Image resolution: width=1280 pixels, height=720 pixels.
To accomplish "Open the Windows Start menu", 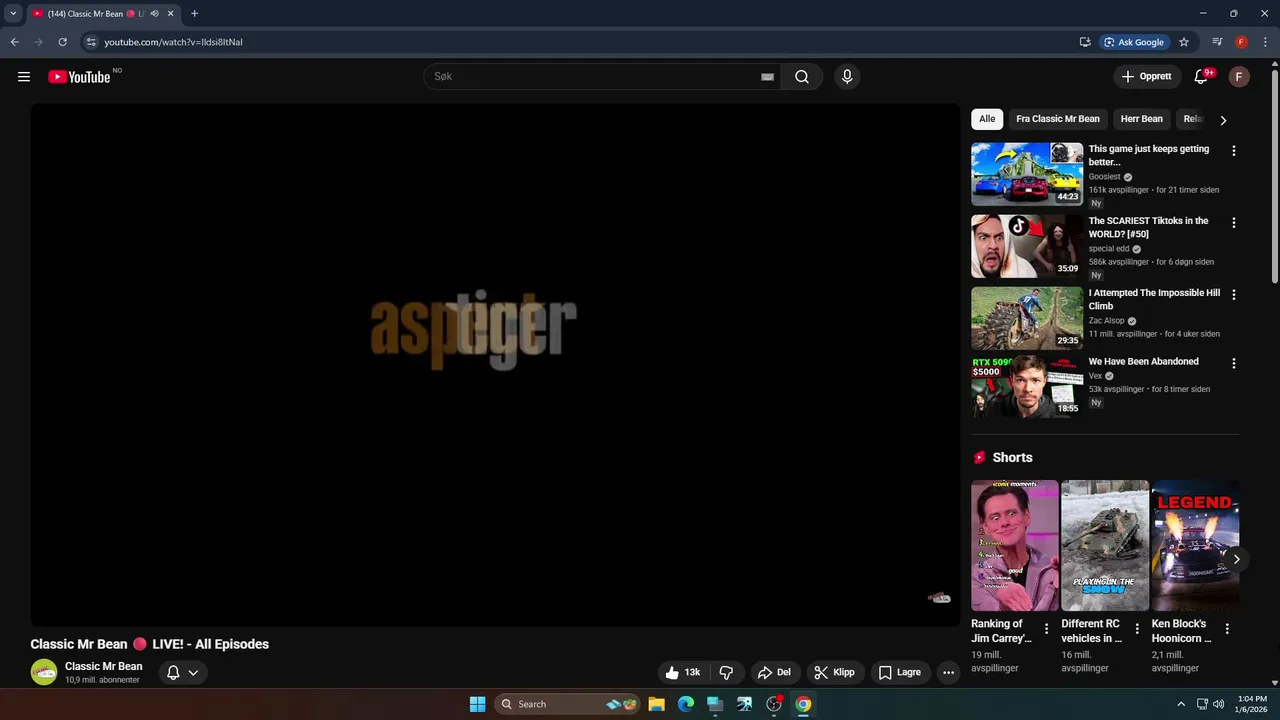I will pyautogui.click(x=478, y=704).
